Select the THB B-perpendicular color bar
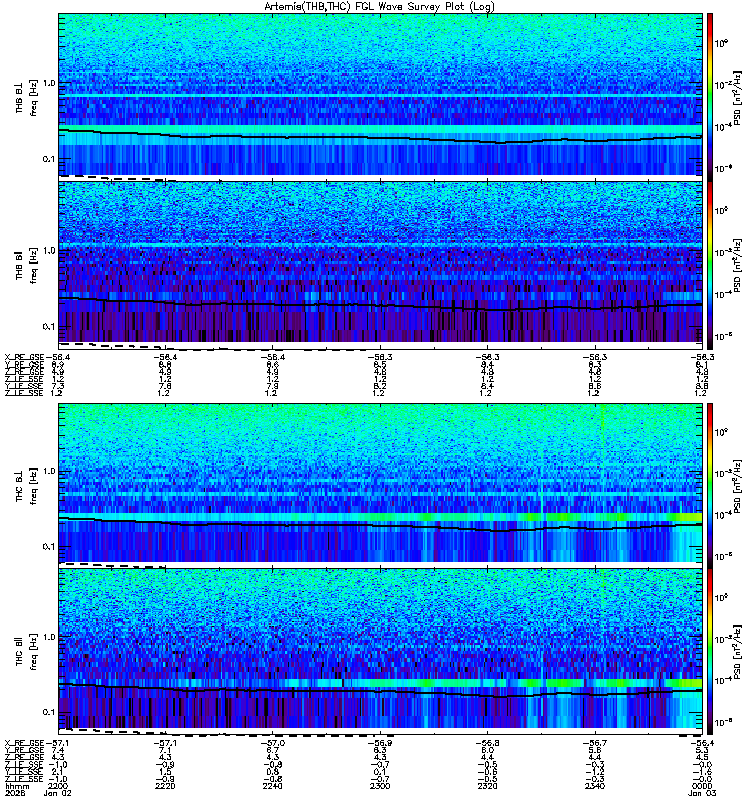 (x=710, y=97)
